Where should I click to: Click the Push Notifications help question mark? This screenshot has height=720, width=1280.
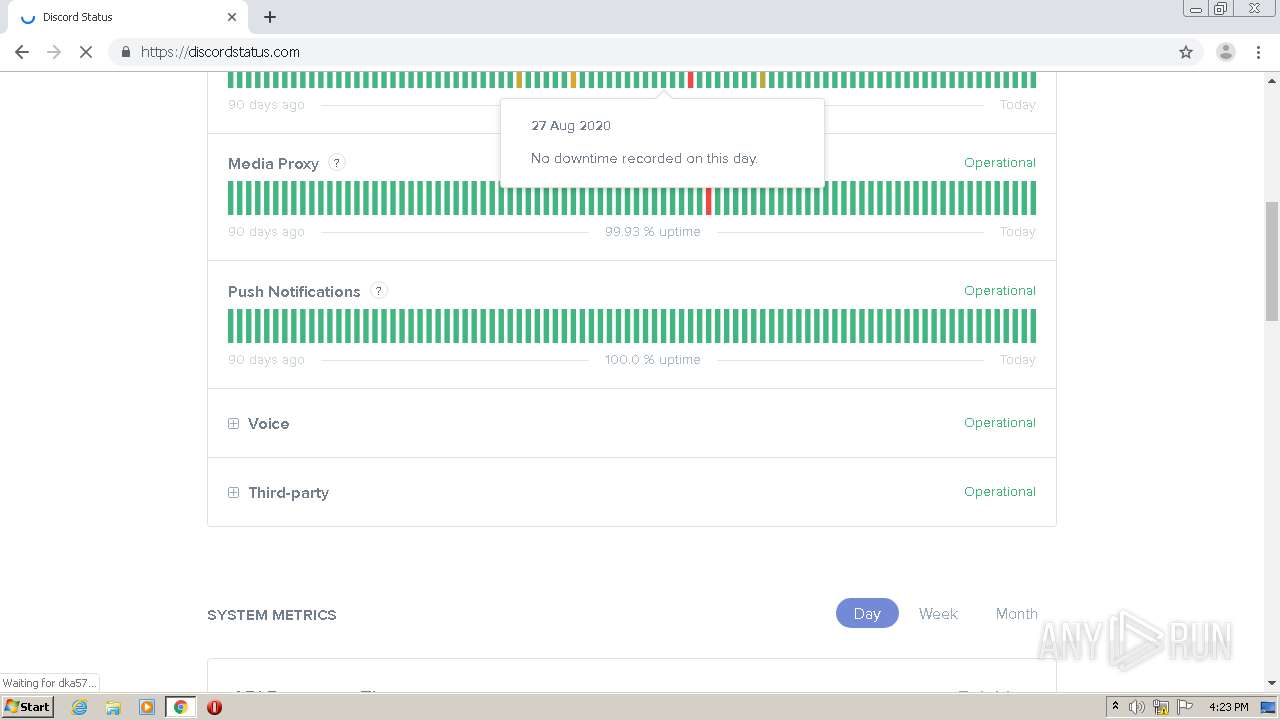[x=378, y=291]
